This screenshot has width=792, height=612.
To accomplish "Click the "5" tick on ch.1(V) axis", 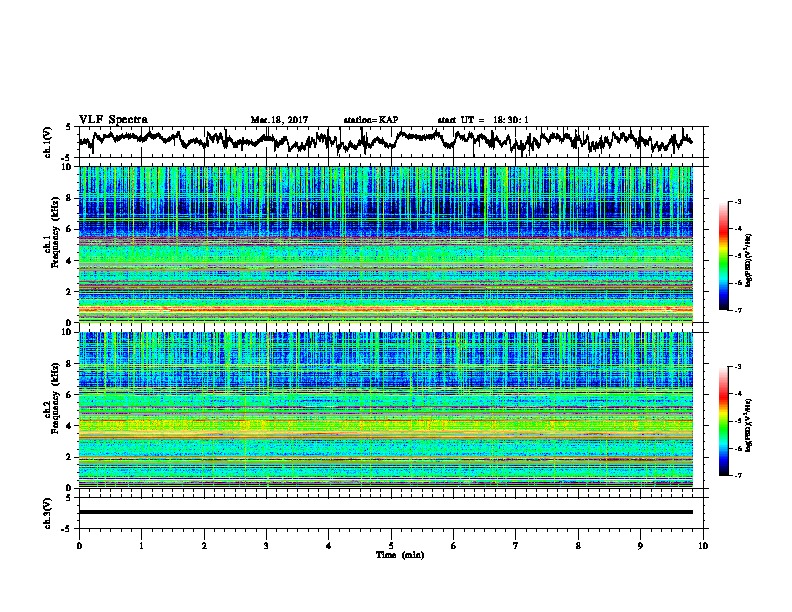I will click(x=68, y=127).
